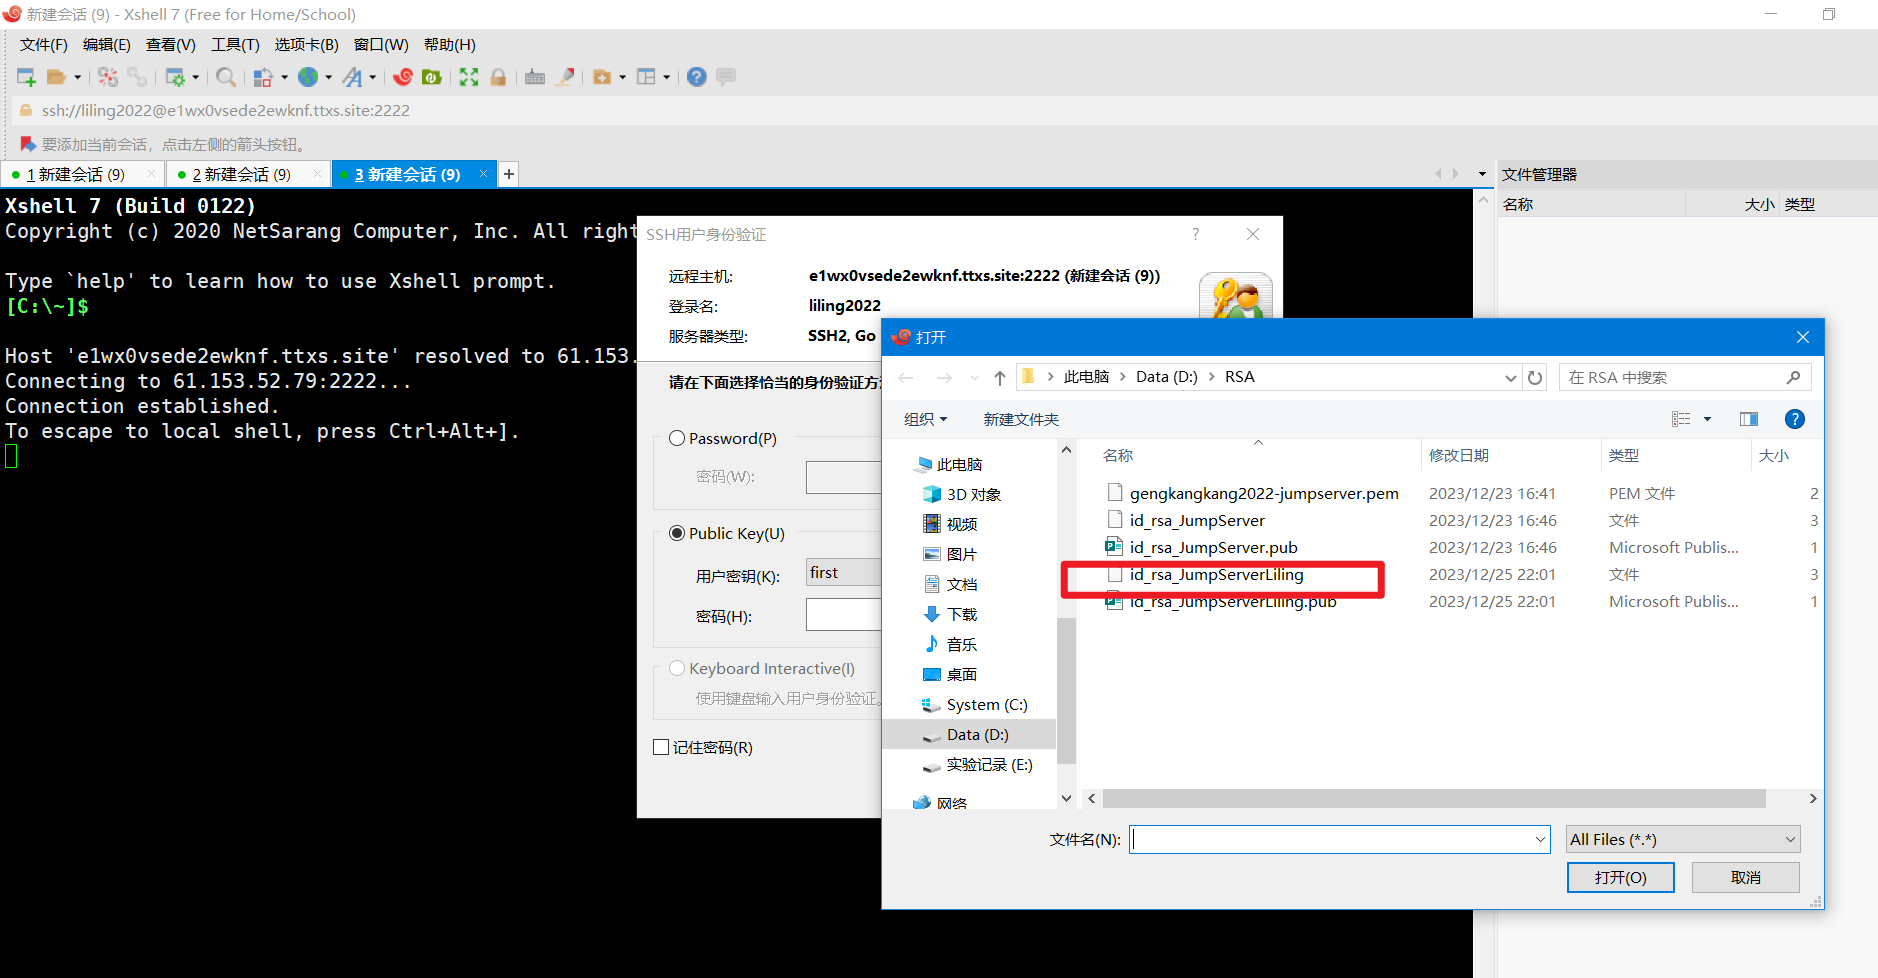Toggle full screen mode icon

469,77
